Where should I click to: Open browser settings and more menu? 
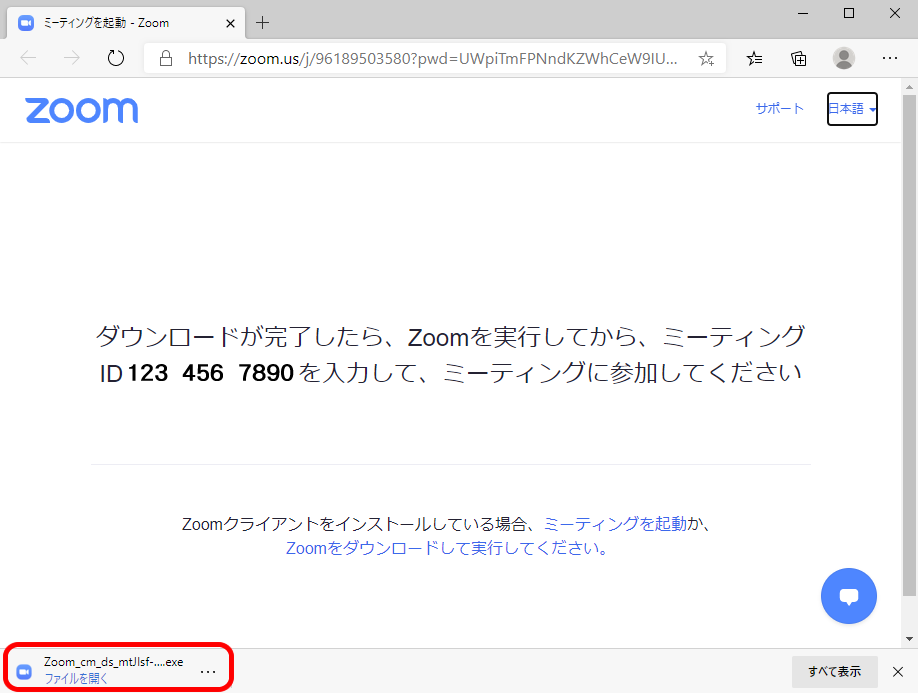890,59
